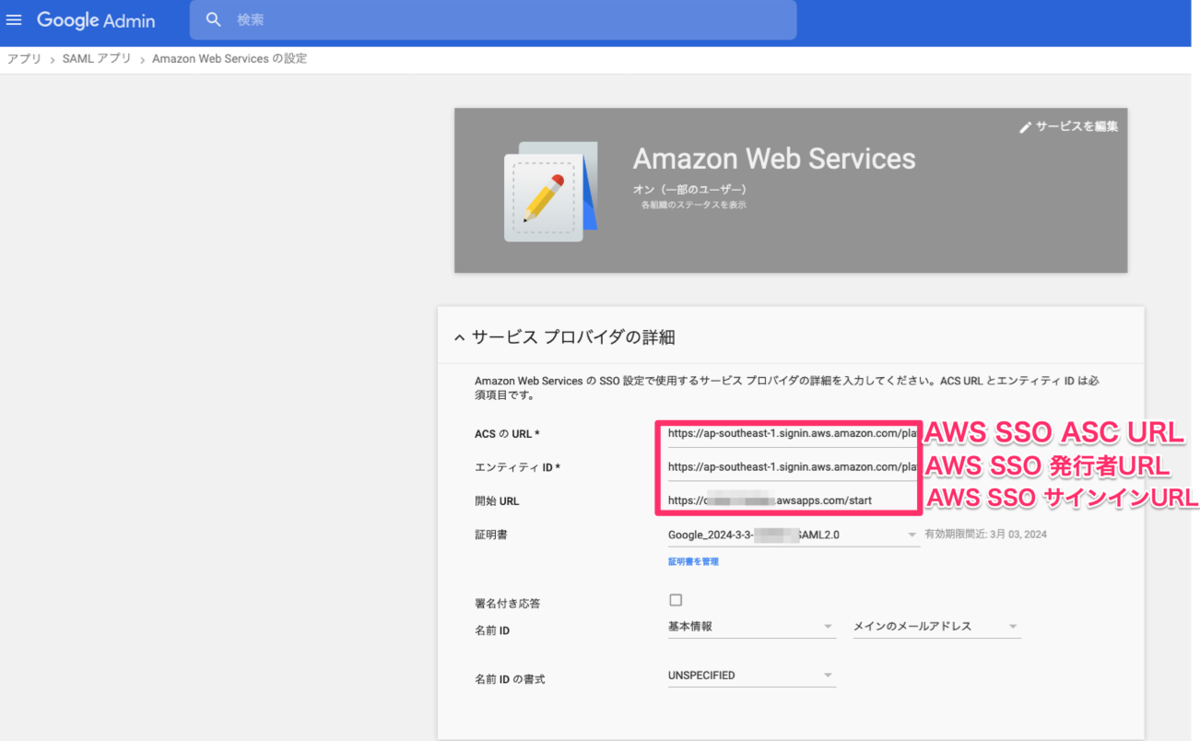Click 各組織のステータスを表示 link
Viewport: 1200px width, 741px height.
pos(694,205)
